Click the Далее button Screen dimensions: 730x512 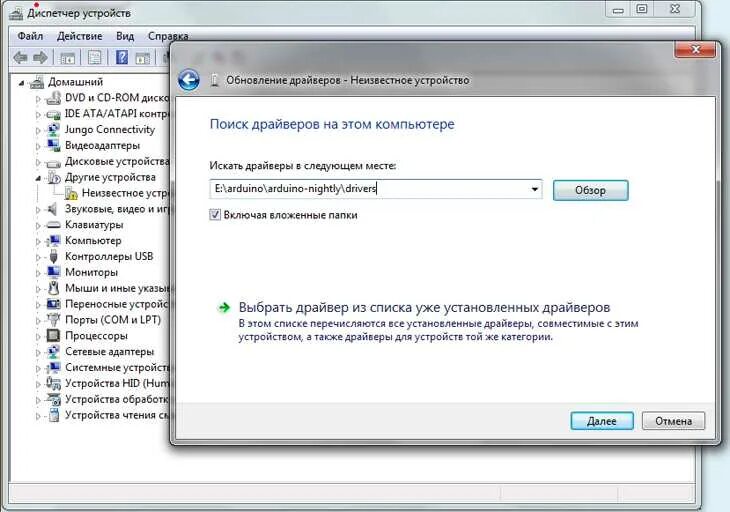pos(602,421)
